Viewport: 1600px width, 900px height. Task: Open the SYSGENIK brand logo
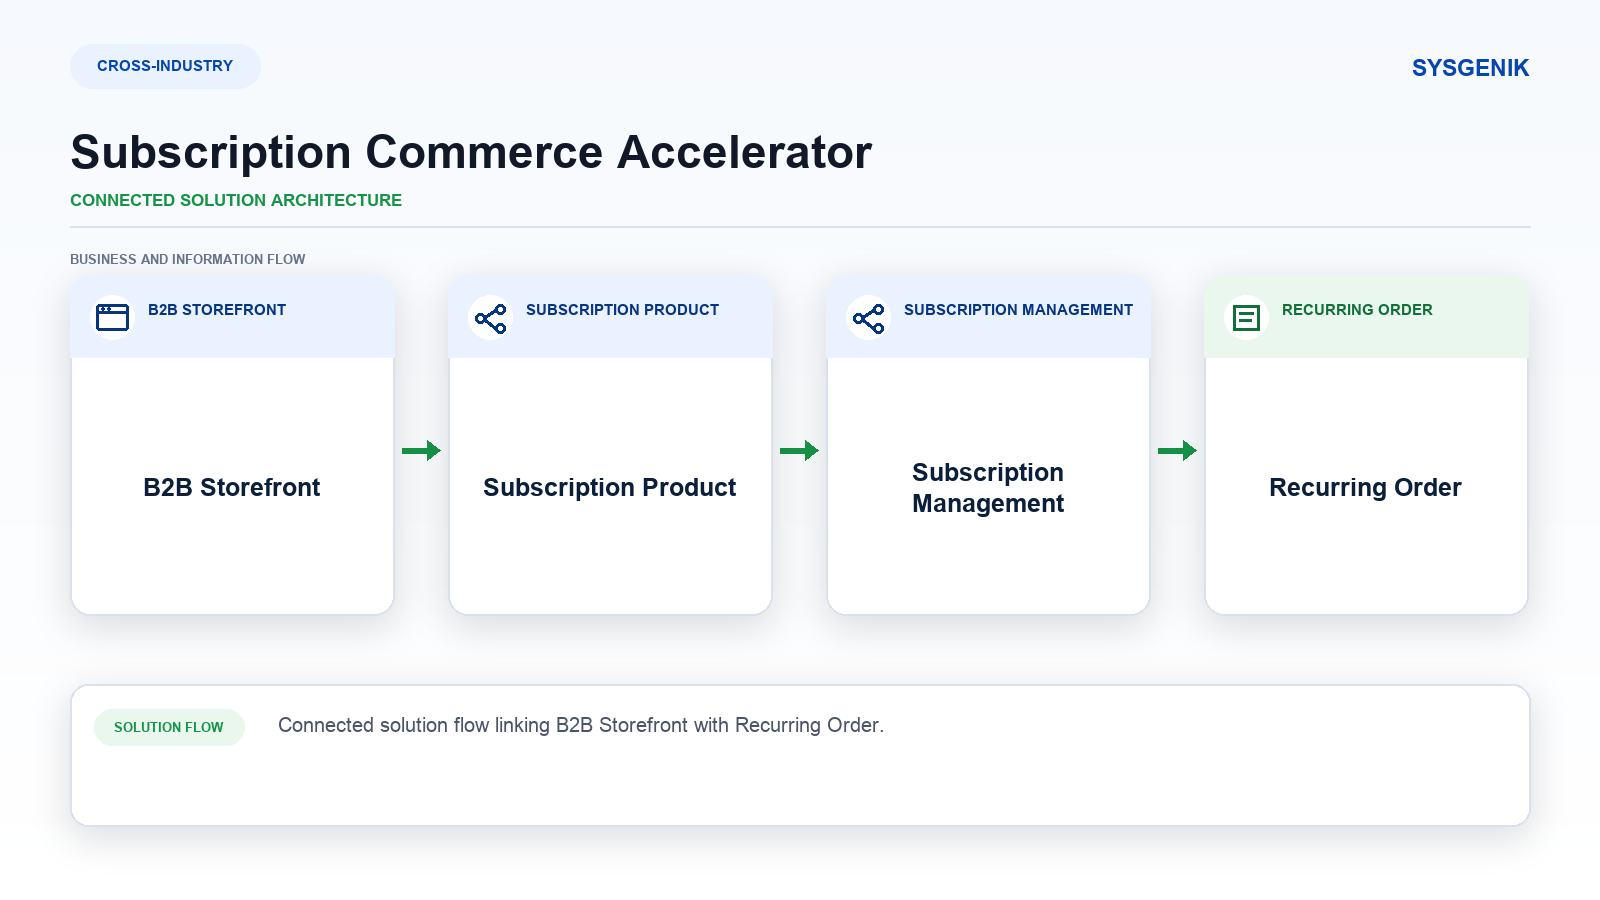pos(1470,68)
